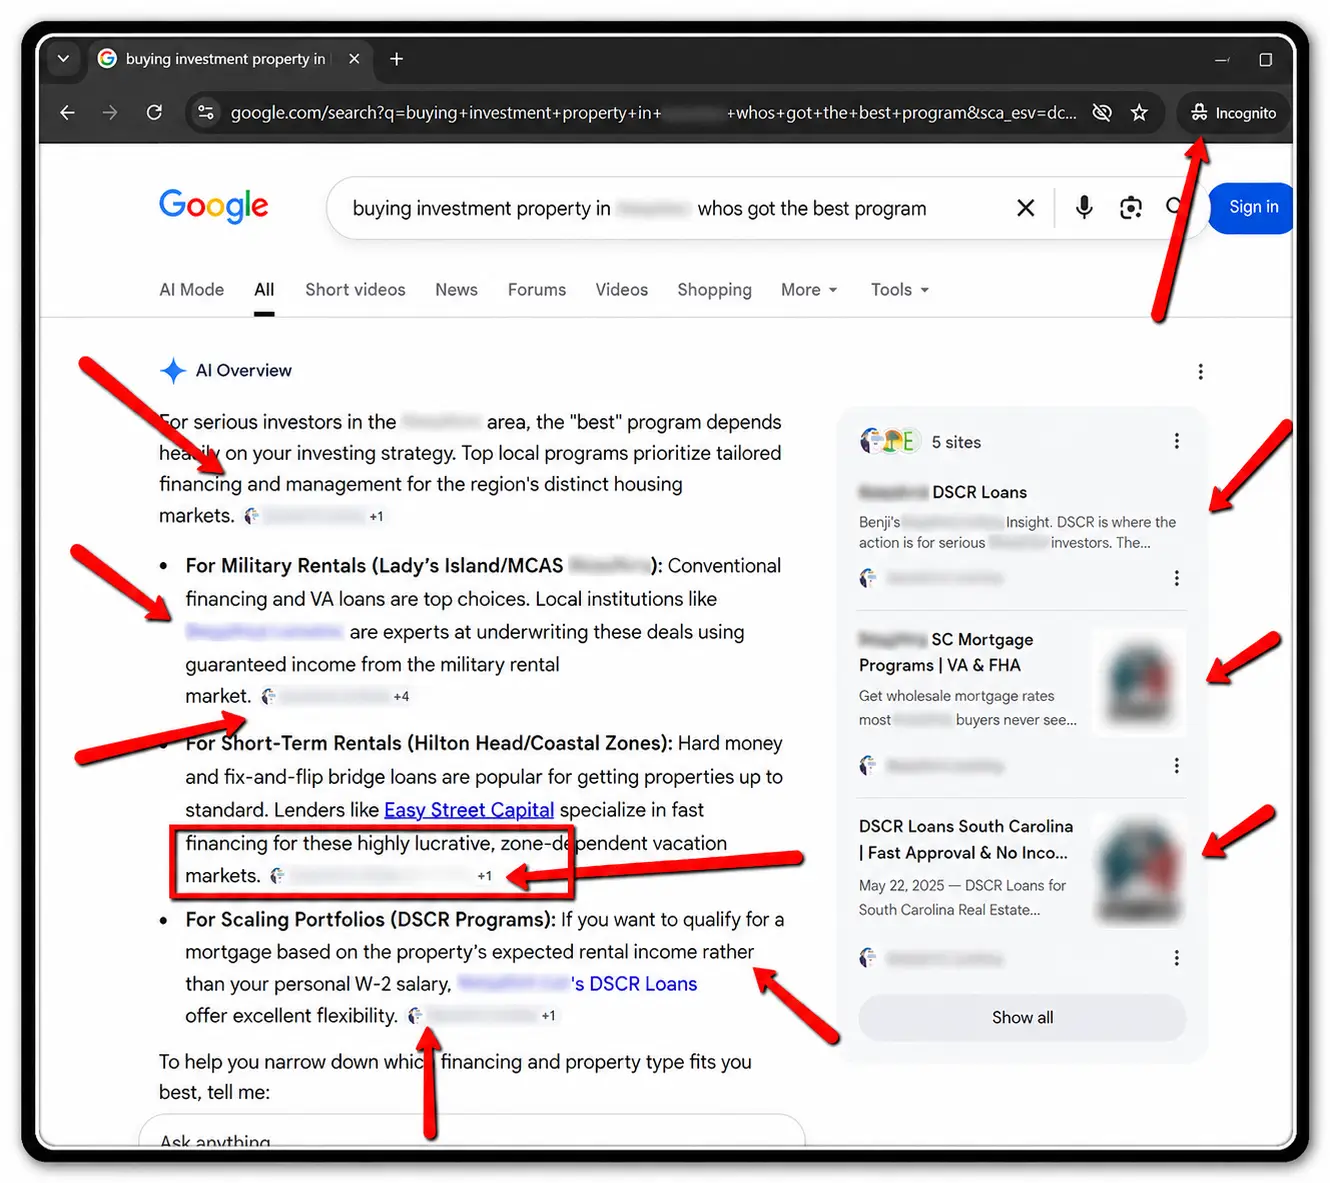
Task: Open the 5 sites panel options menu
Action: tap(1176, 441)
